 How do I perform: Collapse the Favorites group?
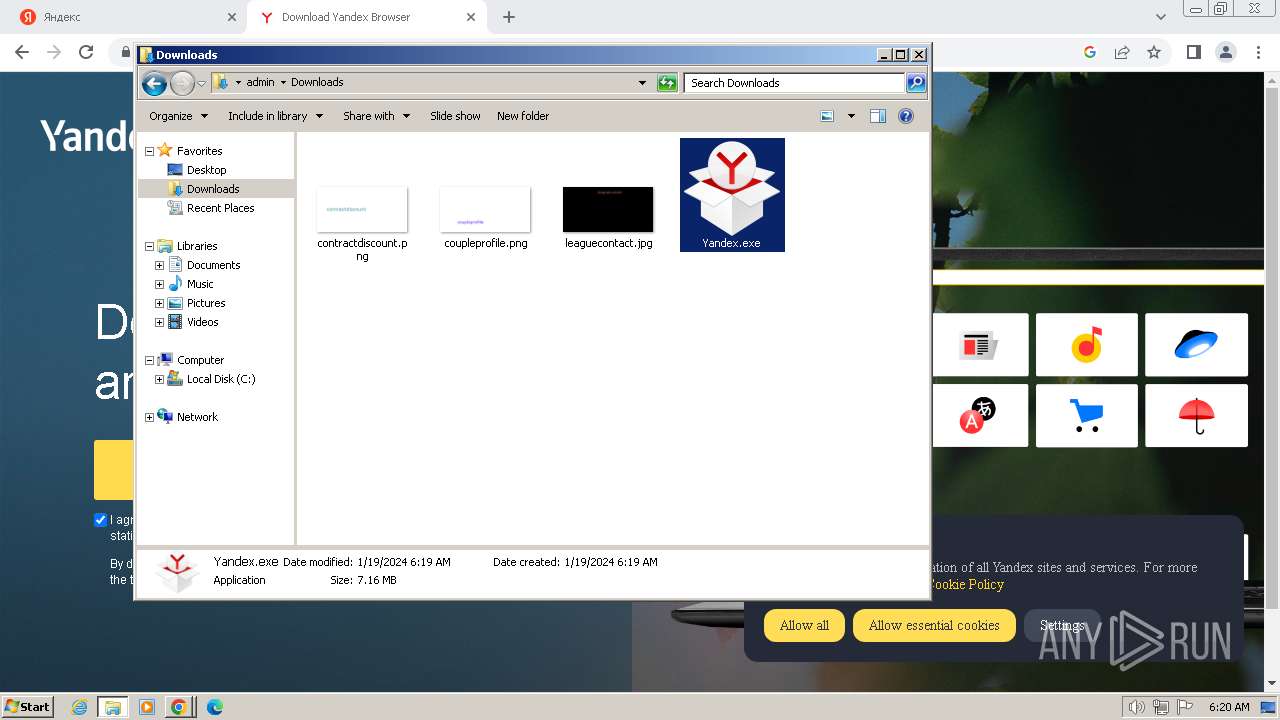point(150,151)
